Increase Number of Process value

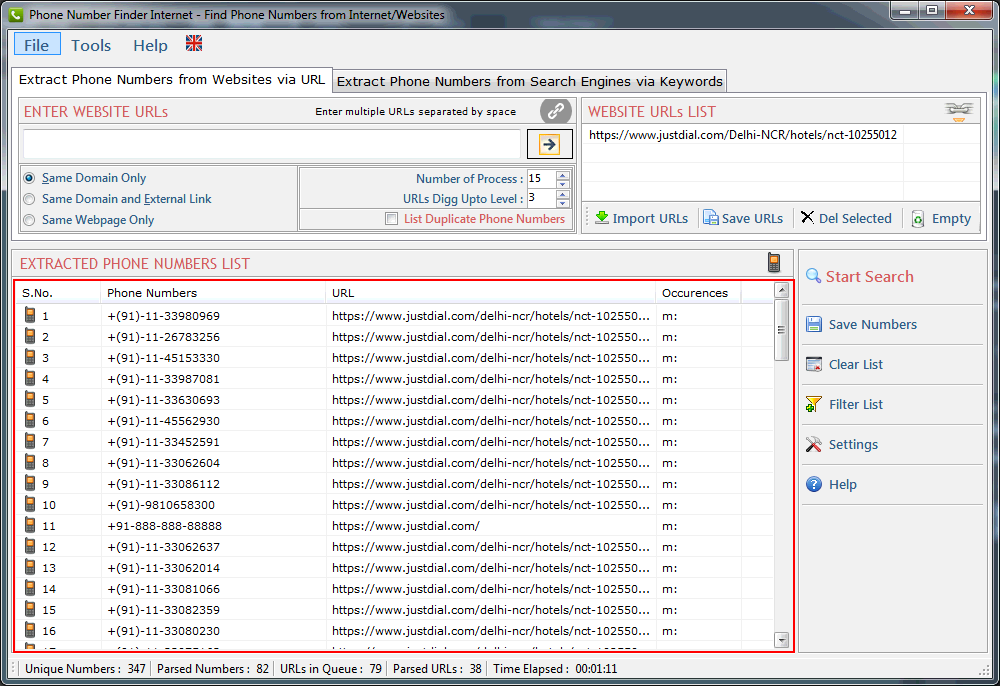[x=562, y=175]
